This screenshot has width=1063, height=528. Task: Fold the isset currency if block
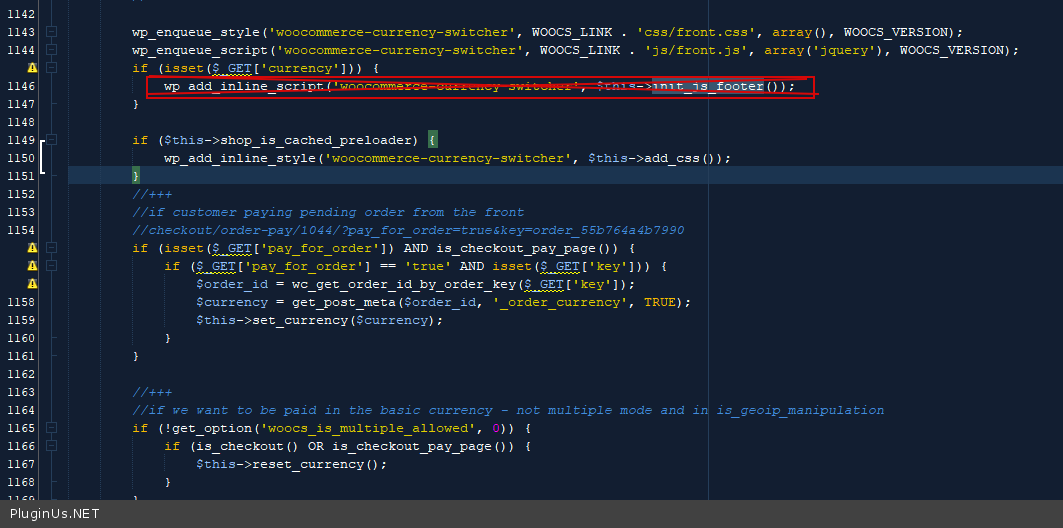(x=52, y=68)
